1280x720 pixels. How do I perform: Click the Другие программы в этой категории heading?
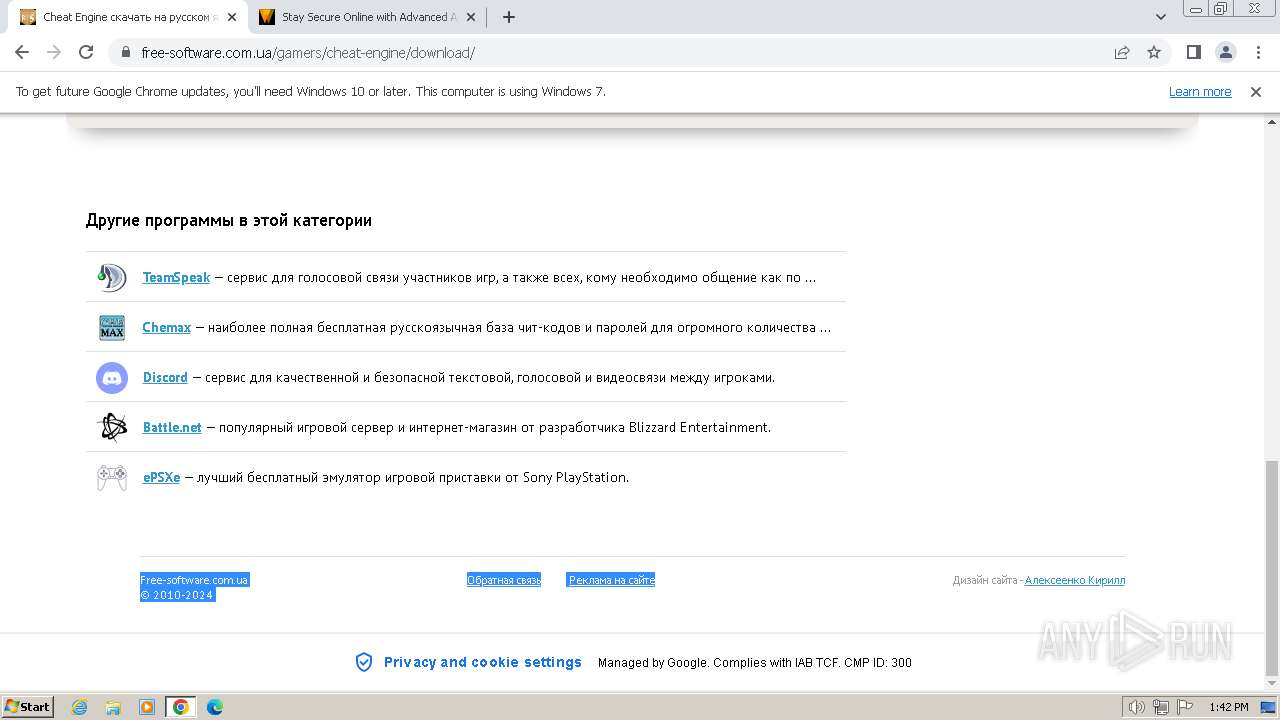tap(229, 220)
